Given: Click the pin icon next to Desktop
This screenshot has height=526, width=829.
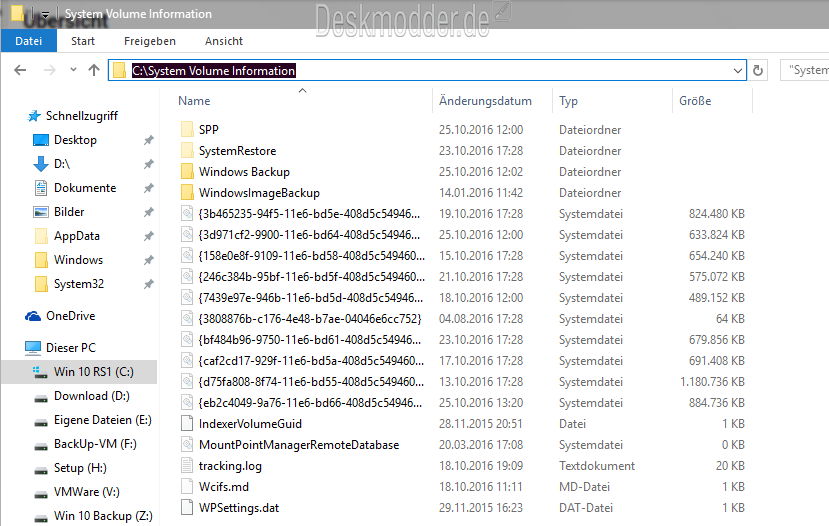Looking at the screenshot, I should [149, 140].
